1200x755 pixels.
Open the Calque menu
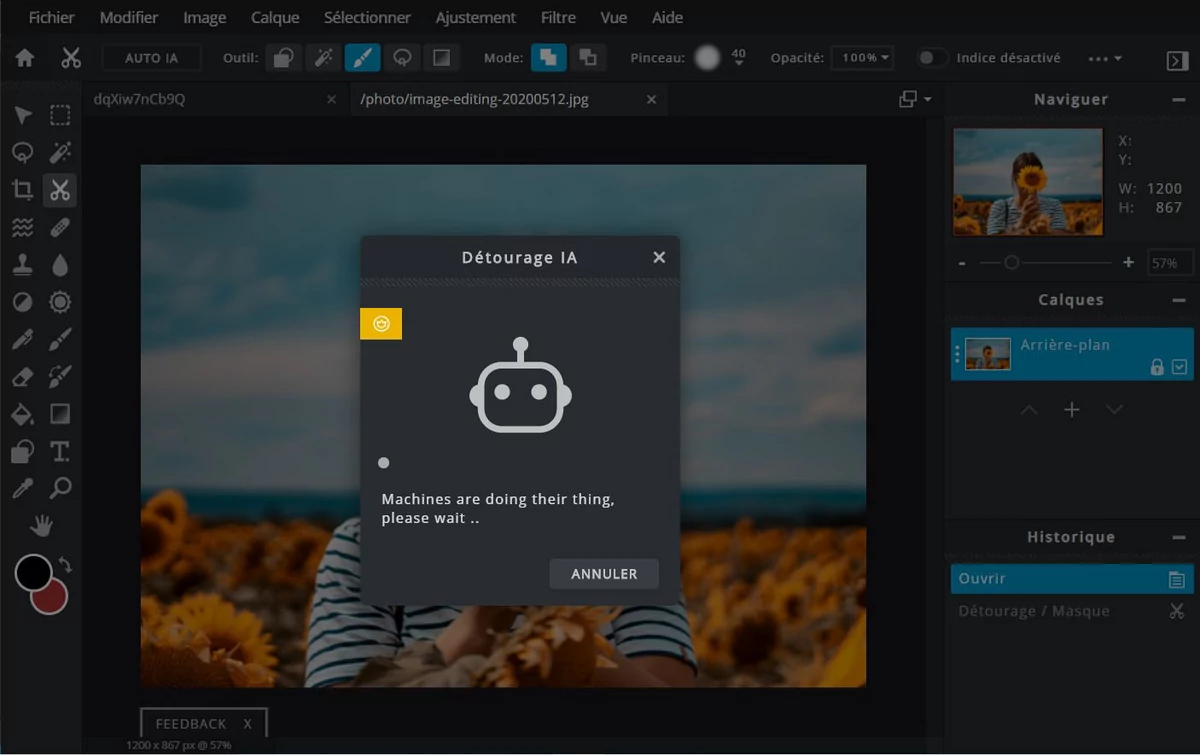275,17
